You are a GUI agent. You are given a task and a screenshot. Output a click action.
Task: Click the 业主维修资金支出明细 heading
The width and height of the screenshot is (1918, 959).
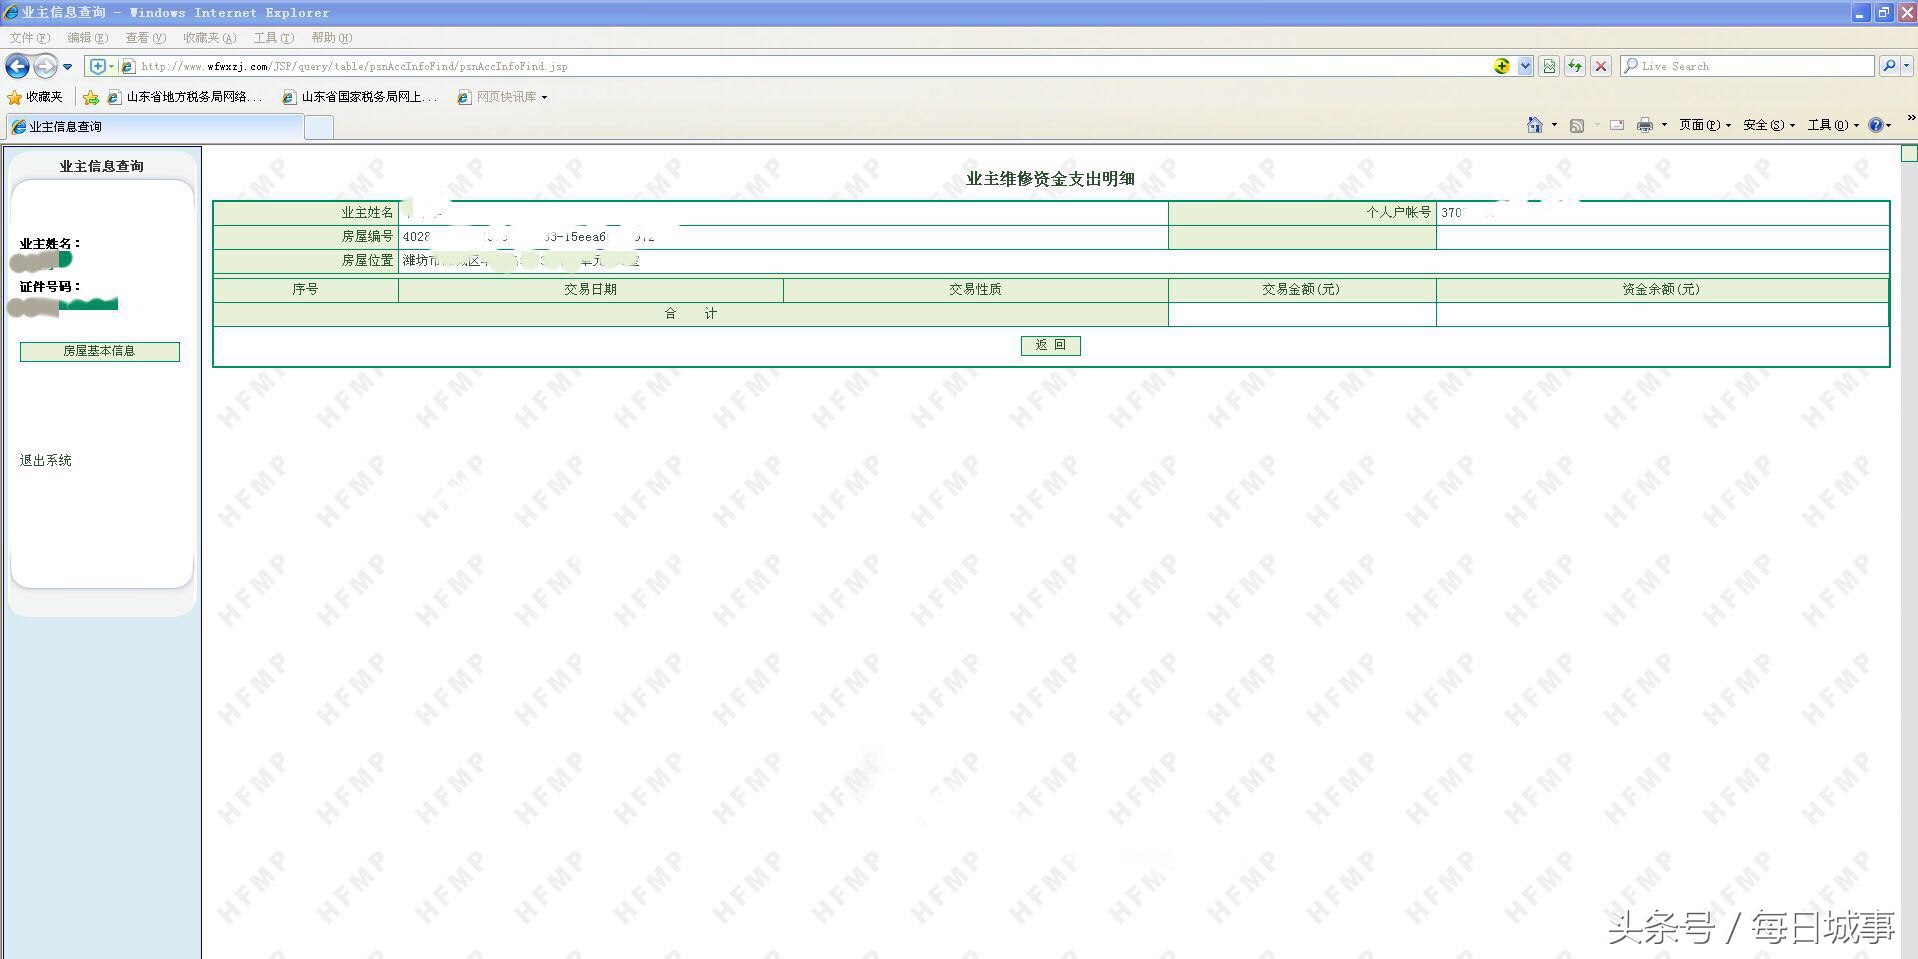click(1050, 179)
